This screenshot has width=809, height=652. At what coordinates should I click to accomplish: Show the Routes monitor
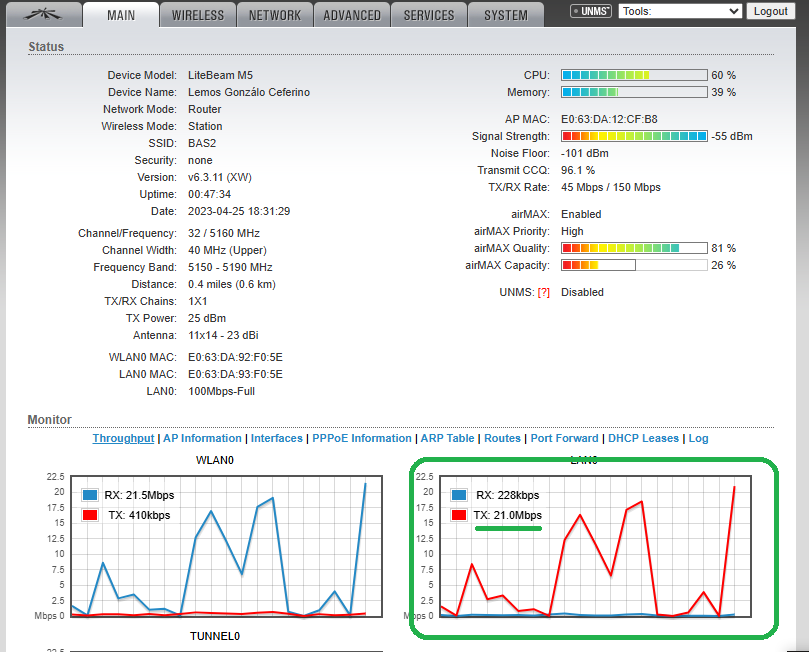pyautogui.click(x=503, y=438)
